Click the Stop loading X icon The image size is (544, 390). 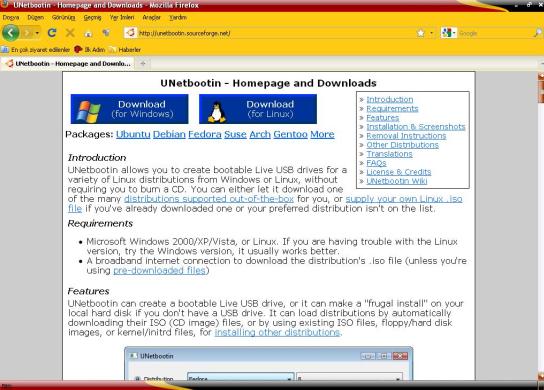70,33
